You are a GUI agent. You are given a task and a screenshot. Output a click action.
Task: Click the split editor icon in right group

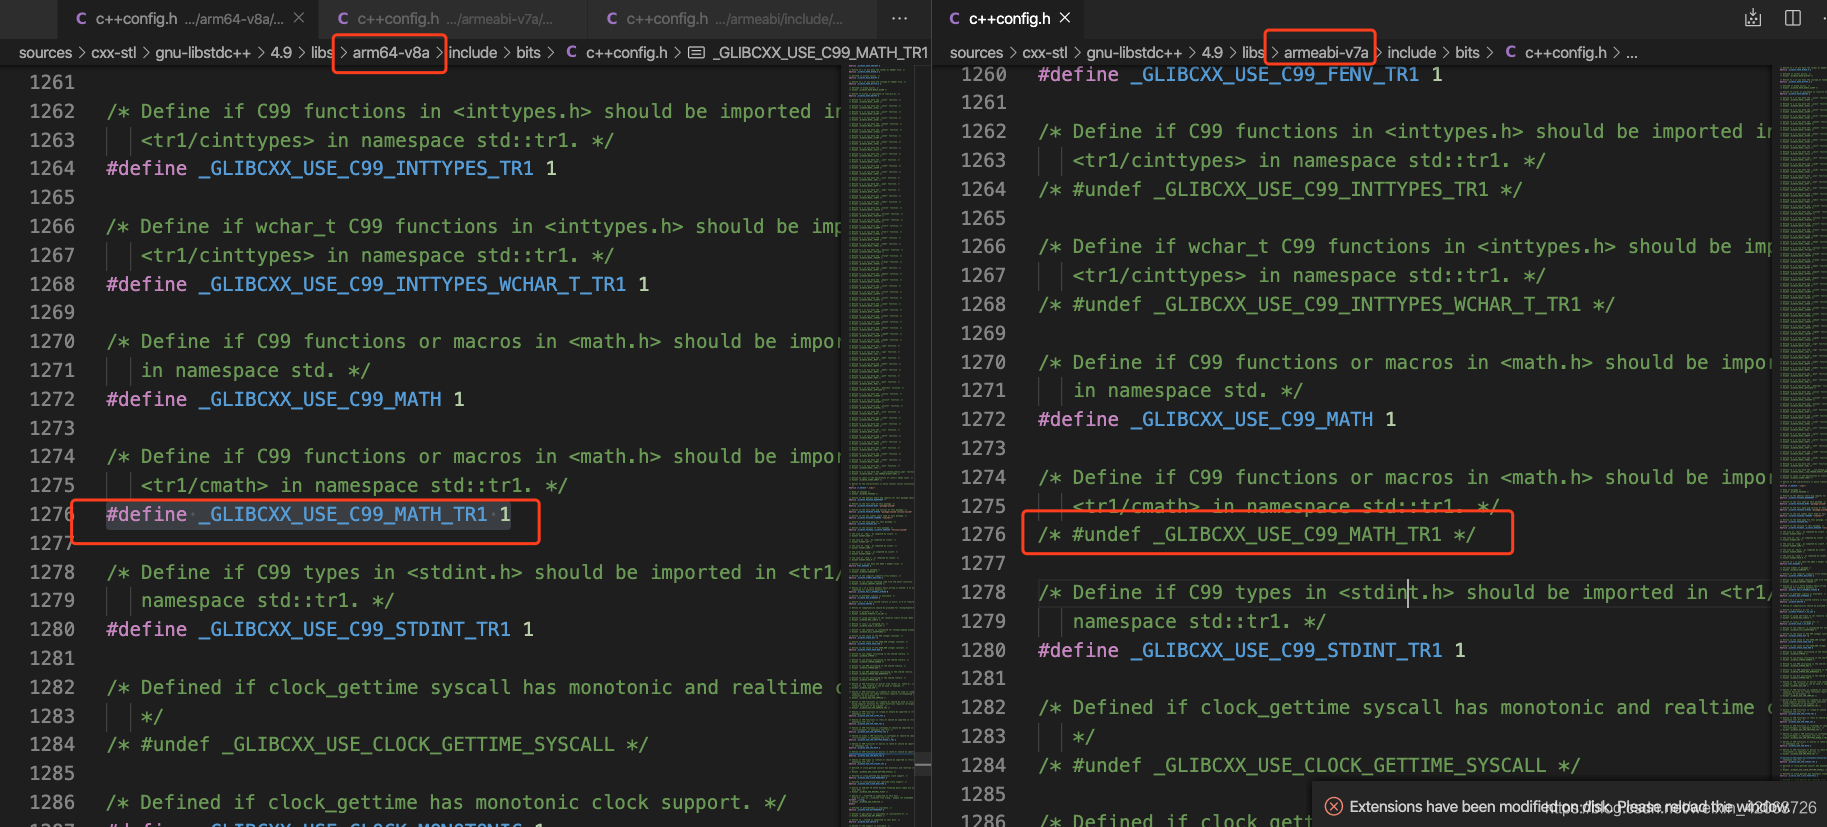(x=1793, y=18)
